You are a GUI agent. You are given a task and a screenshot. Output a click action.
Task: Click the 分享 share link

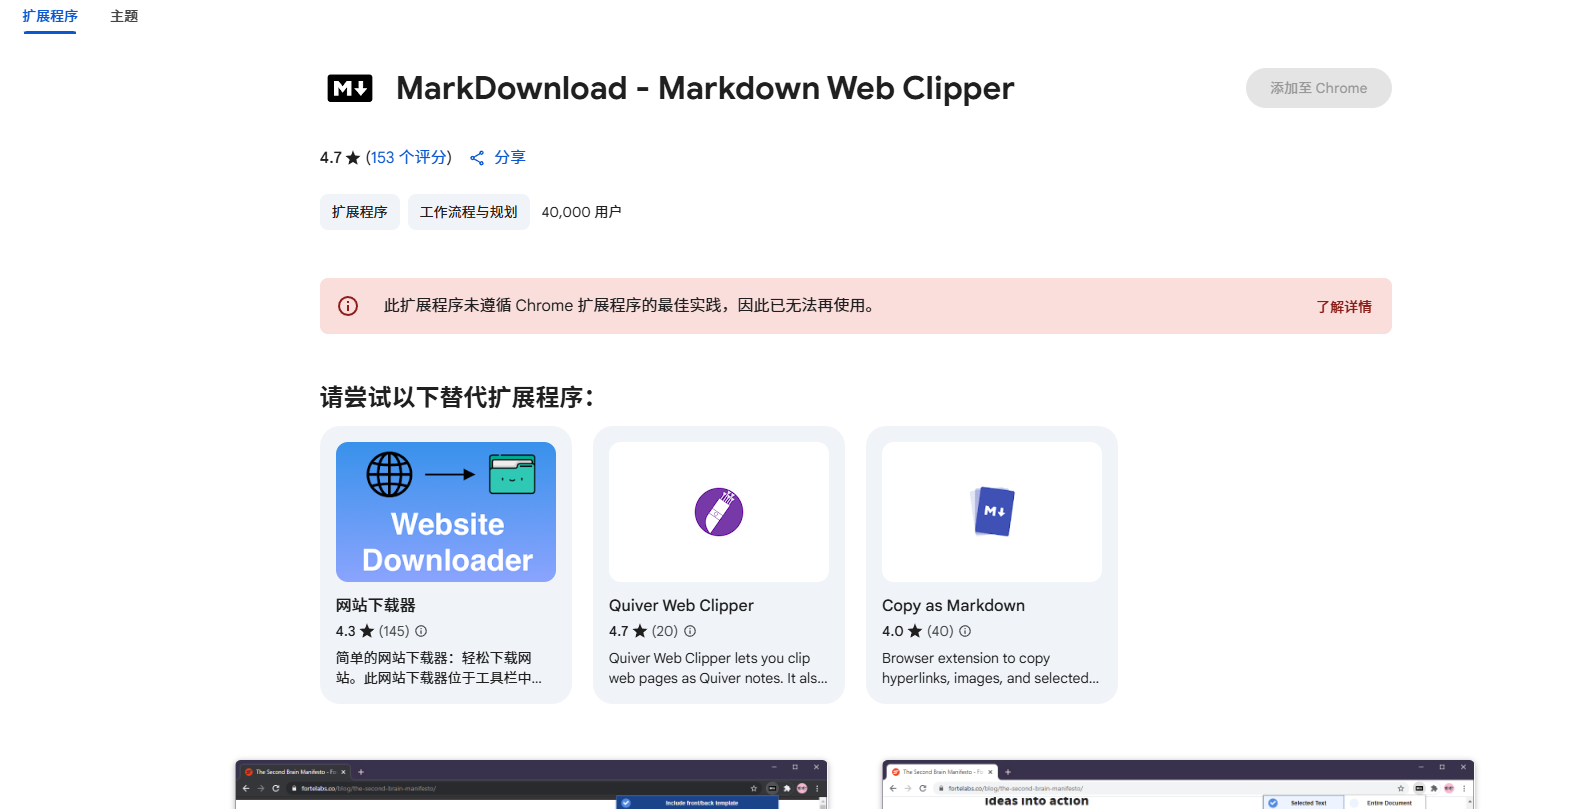pos(510,158)
